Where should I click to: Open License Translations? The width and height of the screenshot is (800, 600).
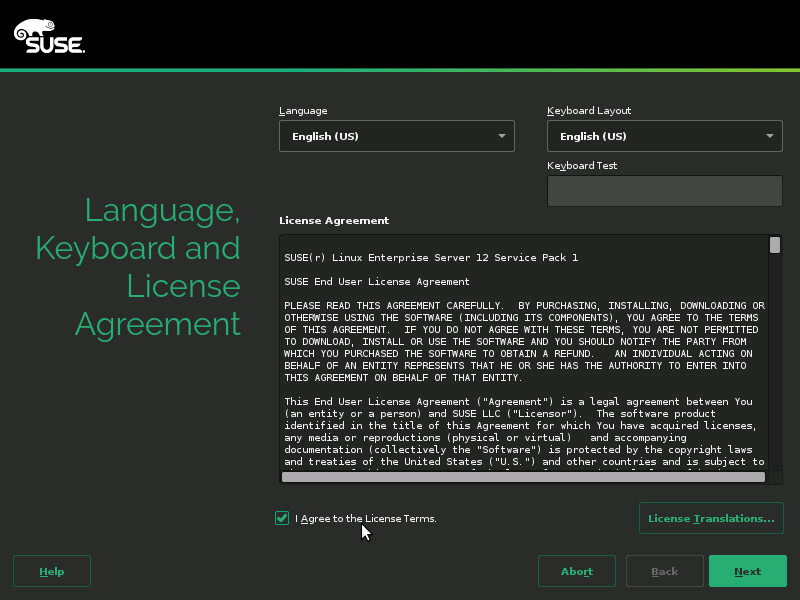pos(711,518)
